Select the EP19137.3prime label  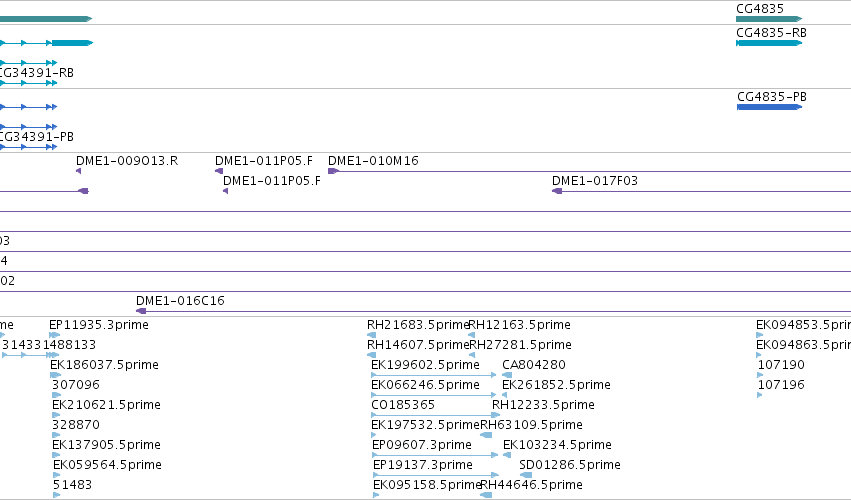423,465
